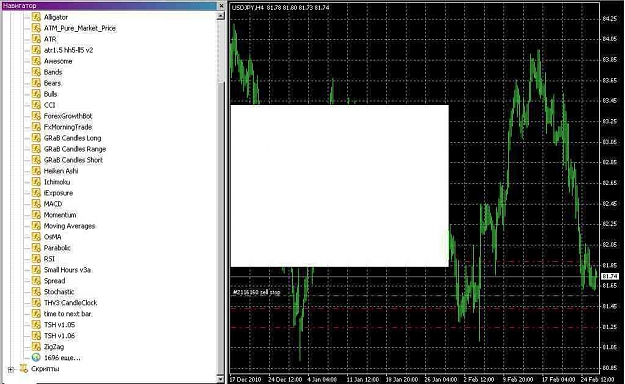Screen dimensions: 625x384
Task: Click the 17 Dec 2010 date label
Action: pyautogui.click(x=245, y=379)
